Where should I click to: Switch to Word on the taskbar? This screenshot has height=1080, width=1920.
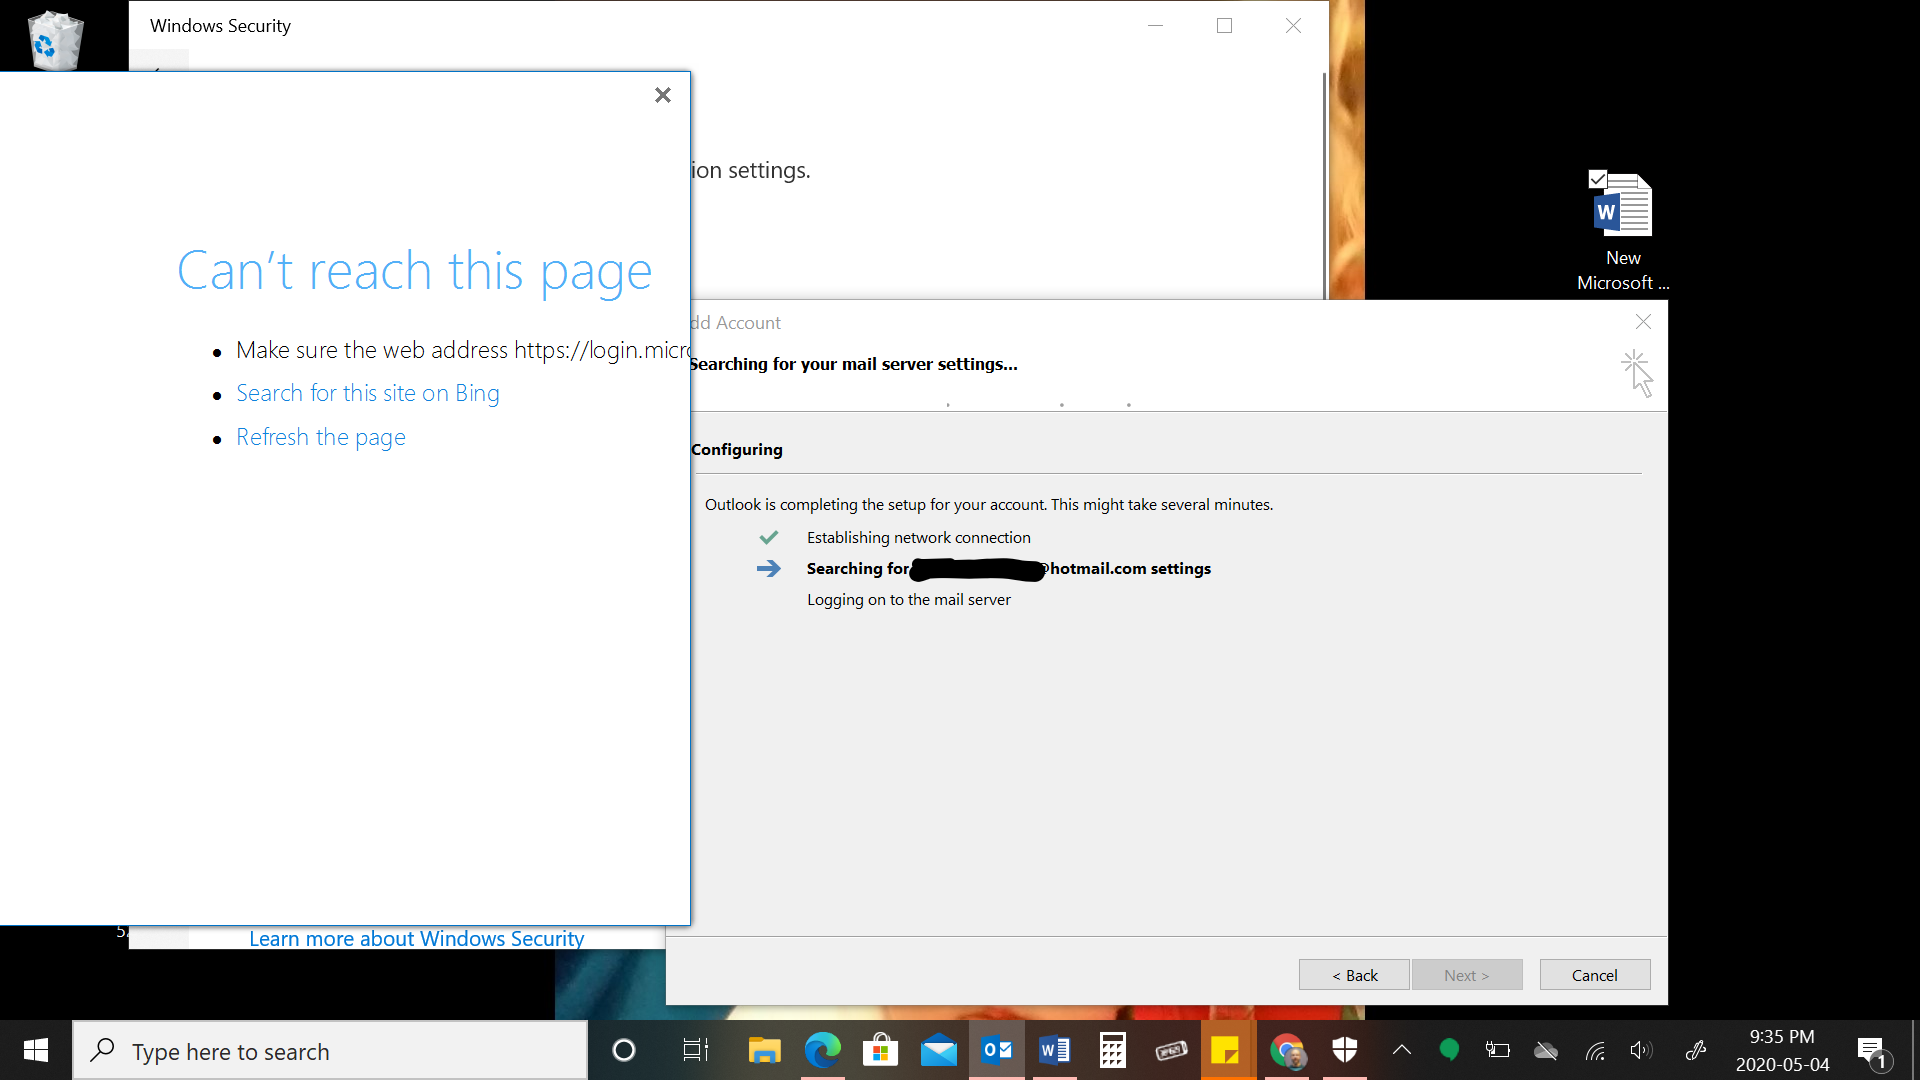(1055, 1050)
